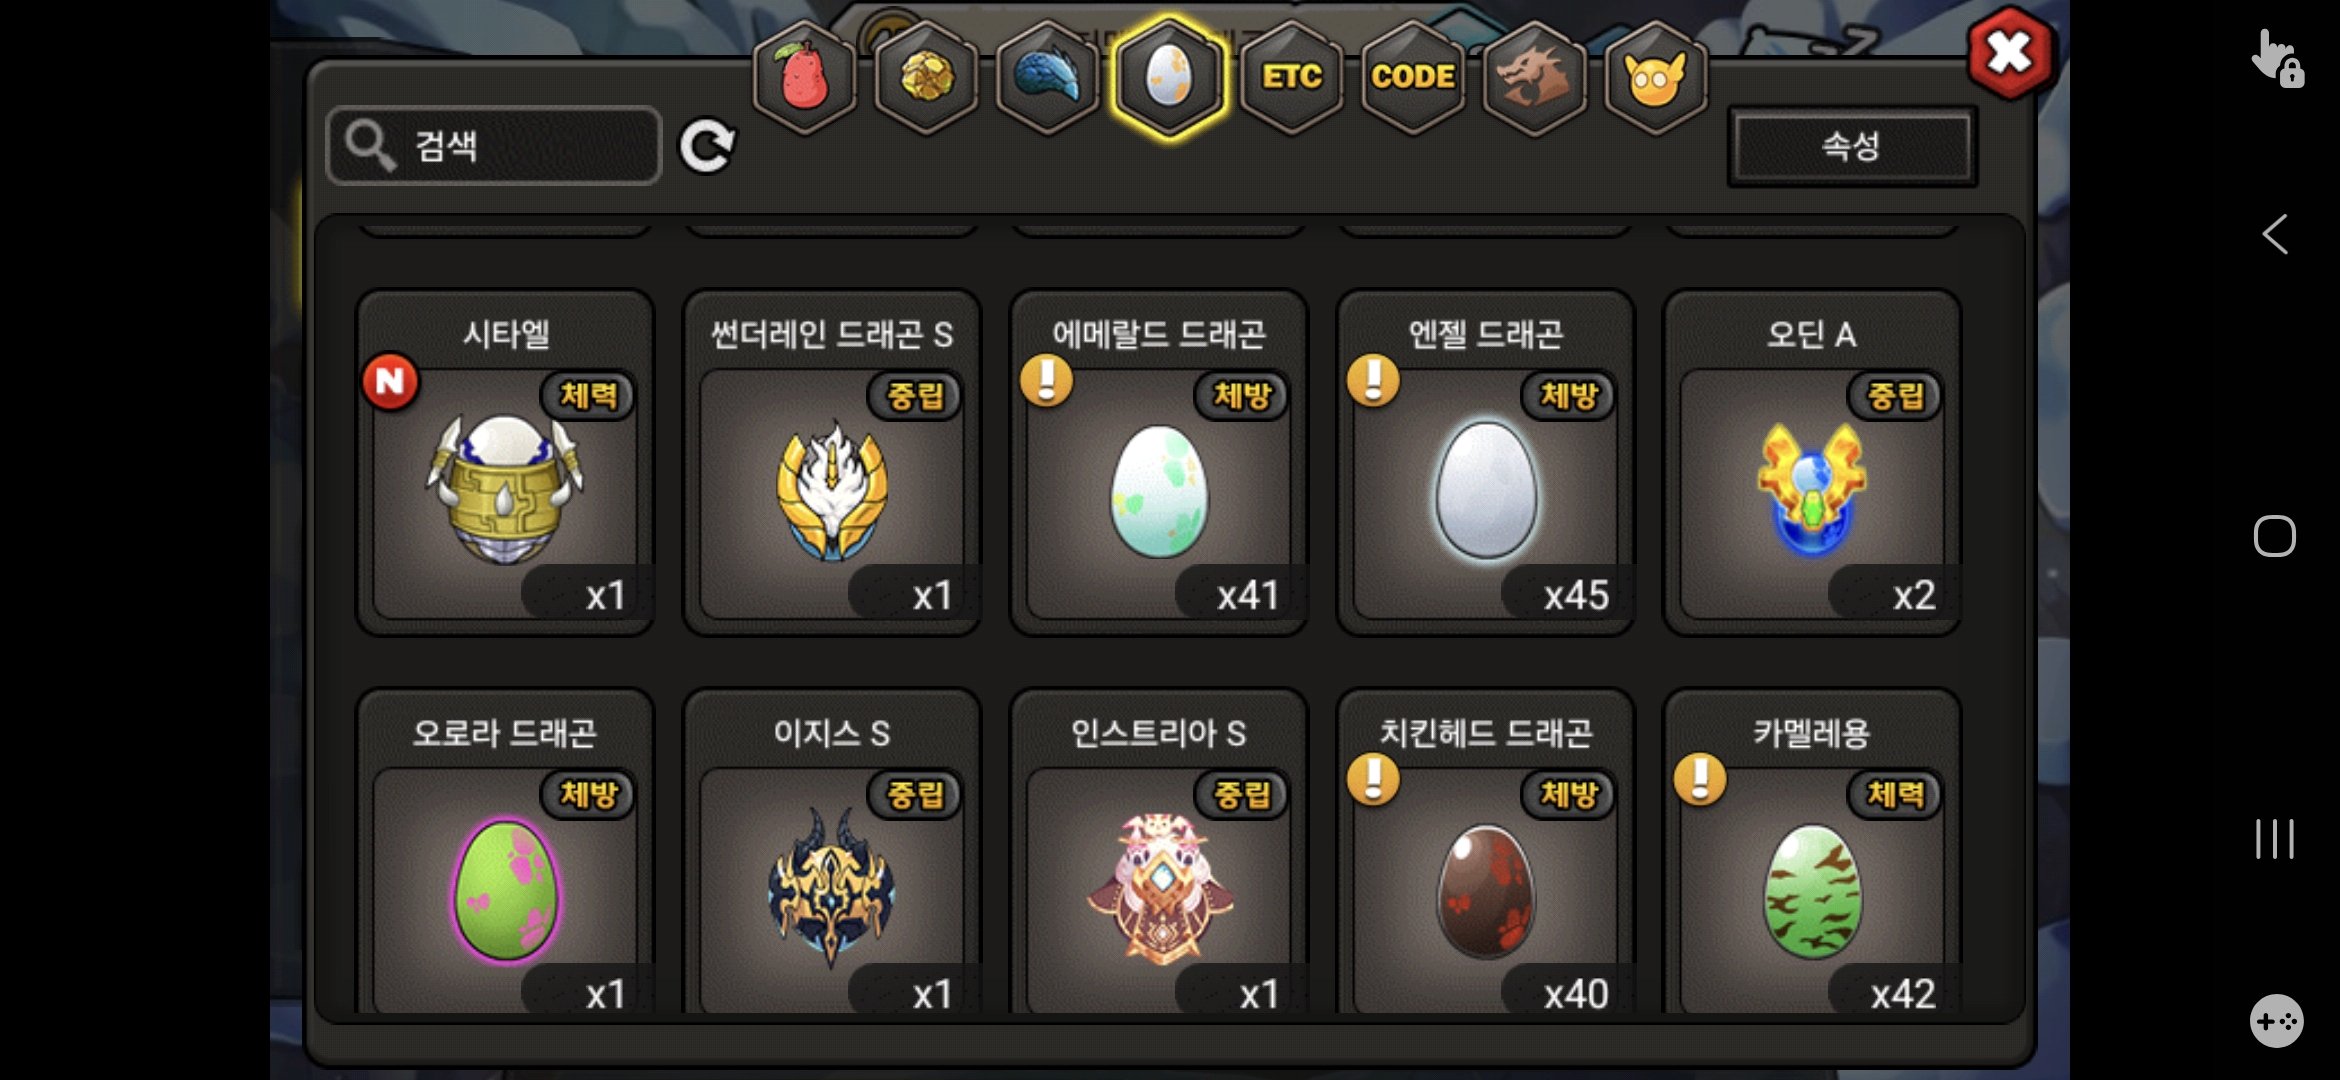Image resolution: width=2340 pixels, height=1080 pixels.
Task: Open the 속성 attribute filter
Action: click(x=1851, y=146)
